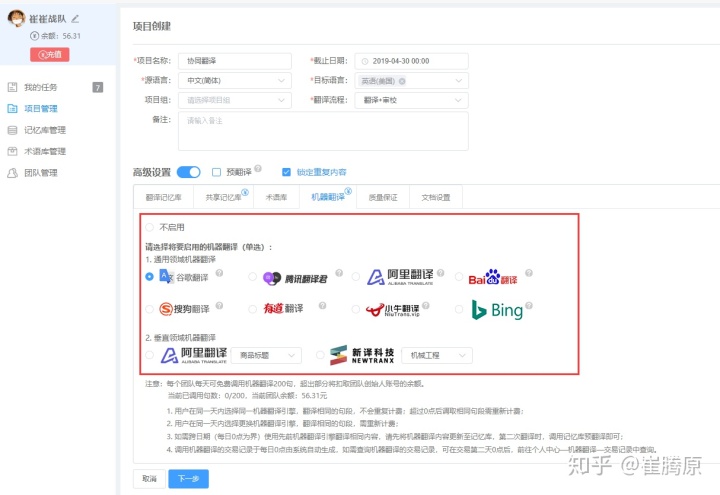This screenshot has height=495, width=720.
Task: Open 我的任务 in sidebar
Action: [x=40, y=87]
